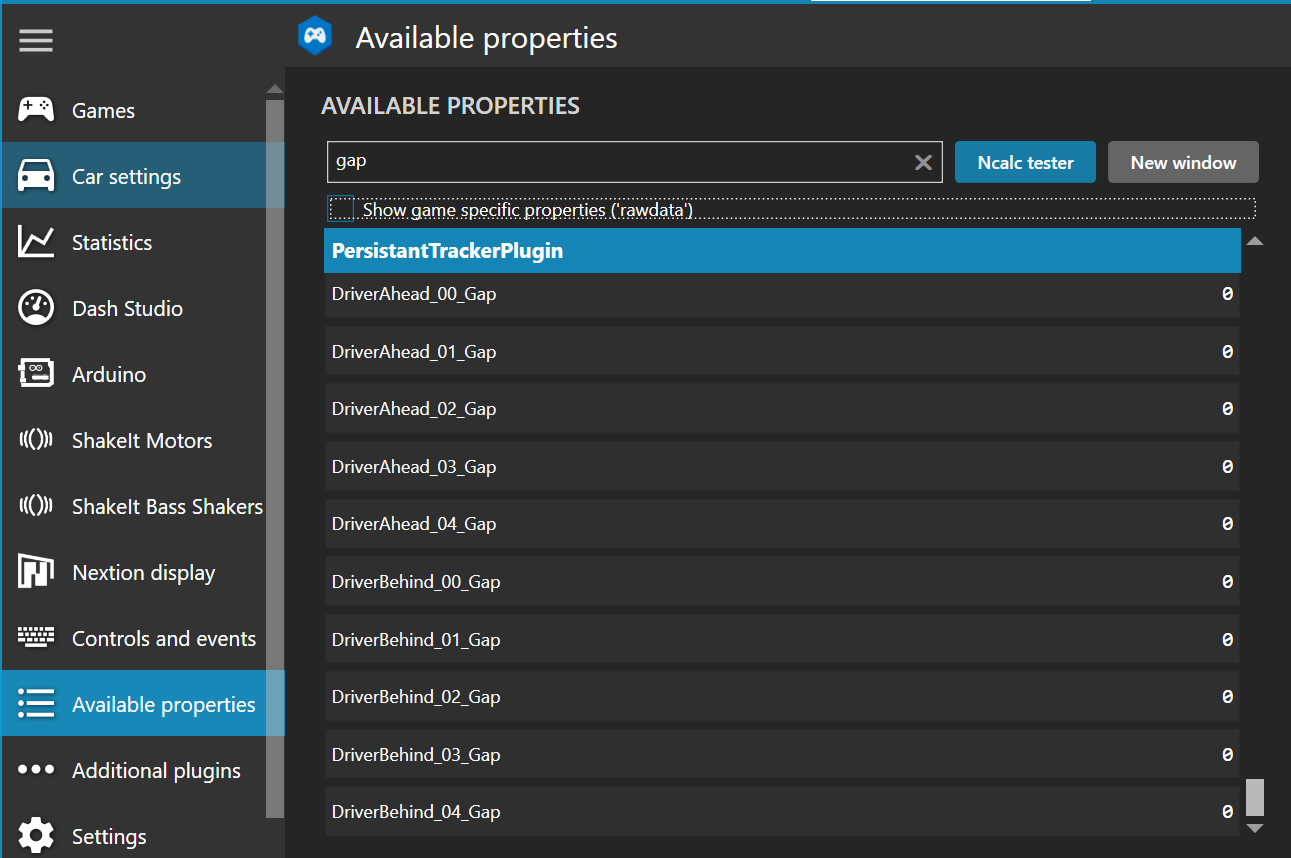Select DriverAhead_03_Gap property row
1291x858 pixels.
click(x=782, y=467)
